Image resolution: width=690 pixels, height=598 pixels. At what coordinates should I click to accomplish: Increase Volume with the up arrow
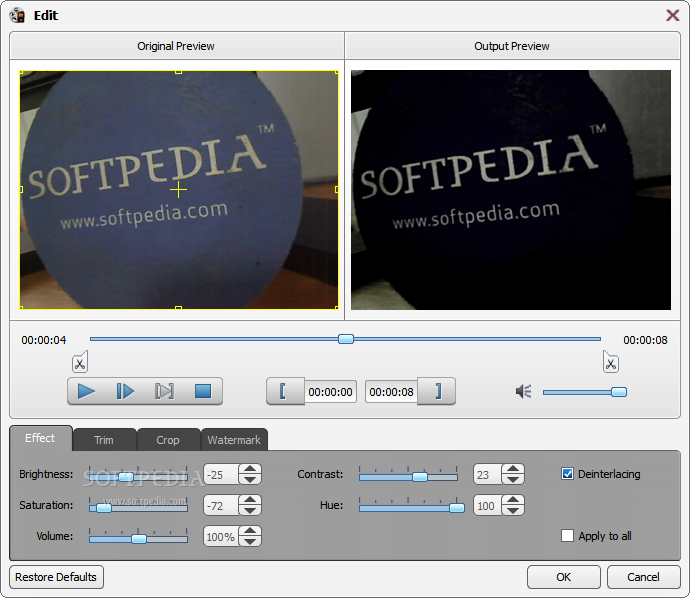[250, 531]
